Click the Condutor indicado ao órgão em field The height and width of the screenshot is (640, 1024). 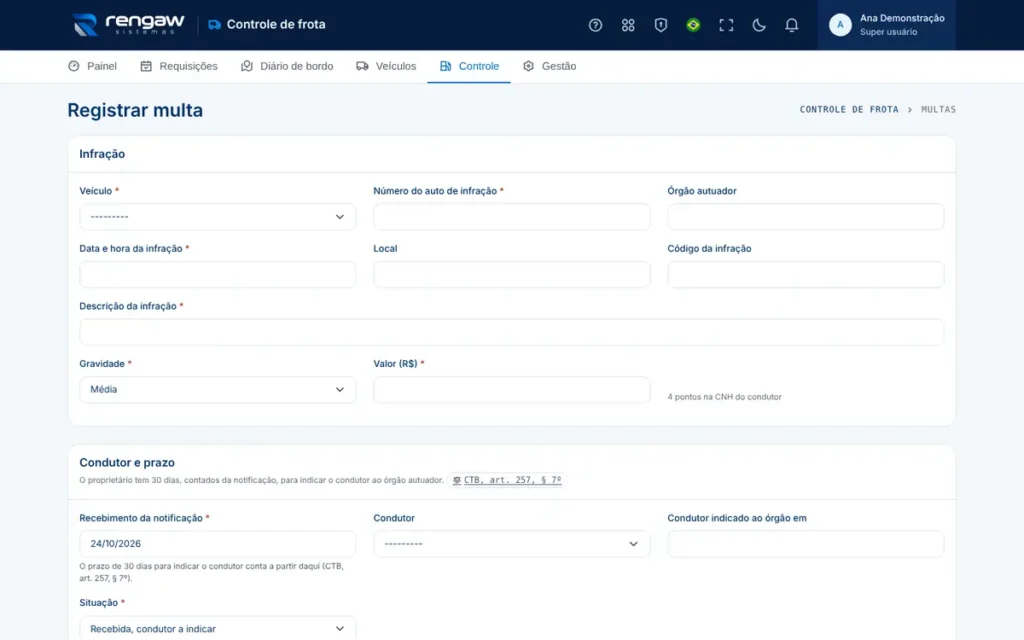(805, 543)
